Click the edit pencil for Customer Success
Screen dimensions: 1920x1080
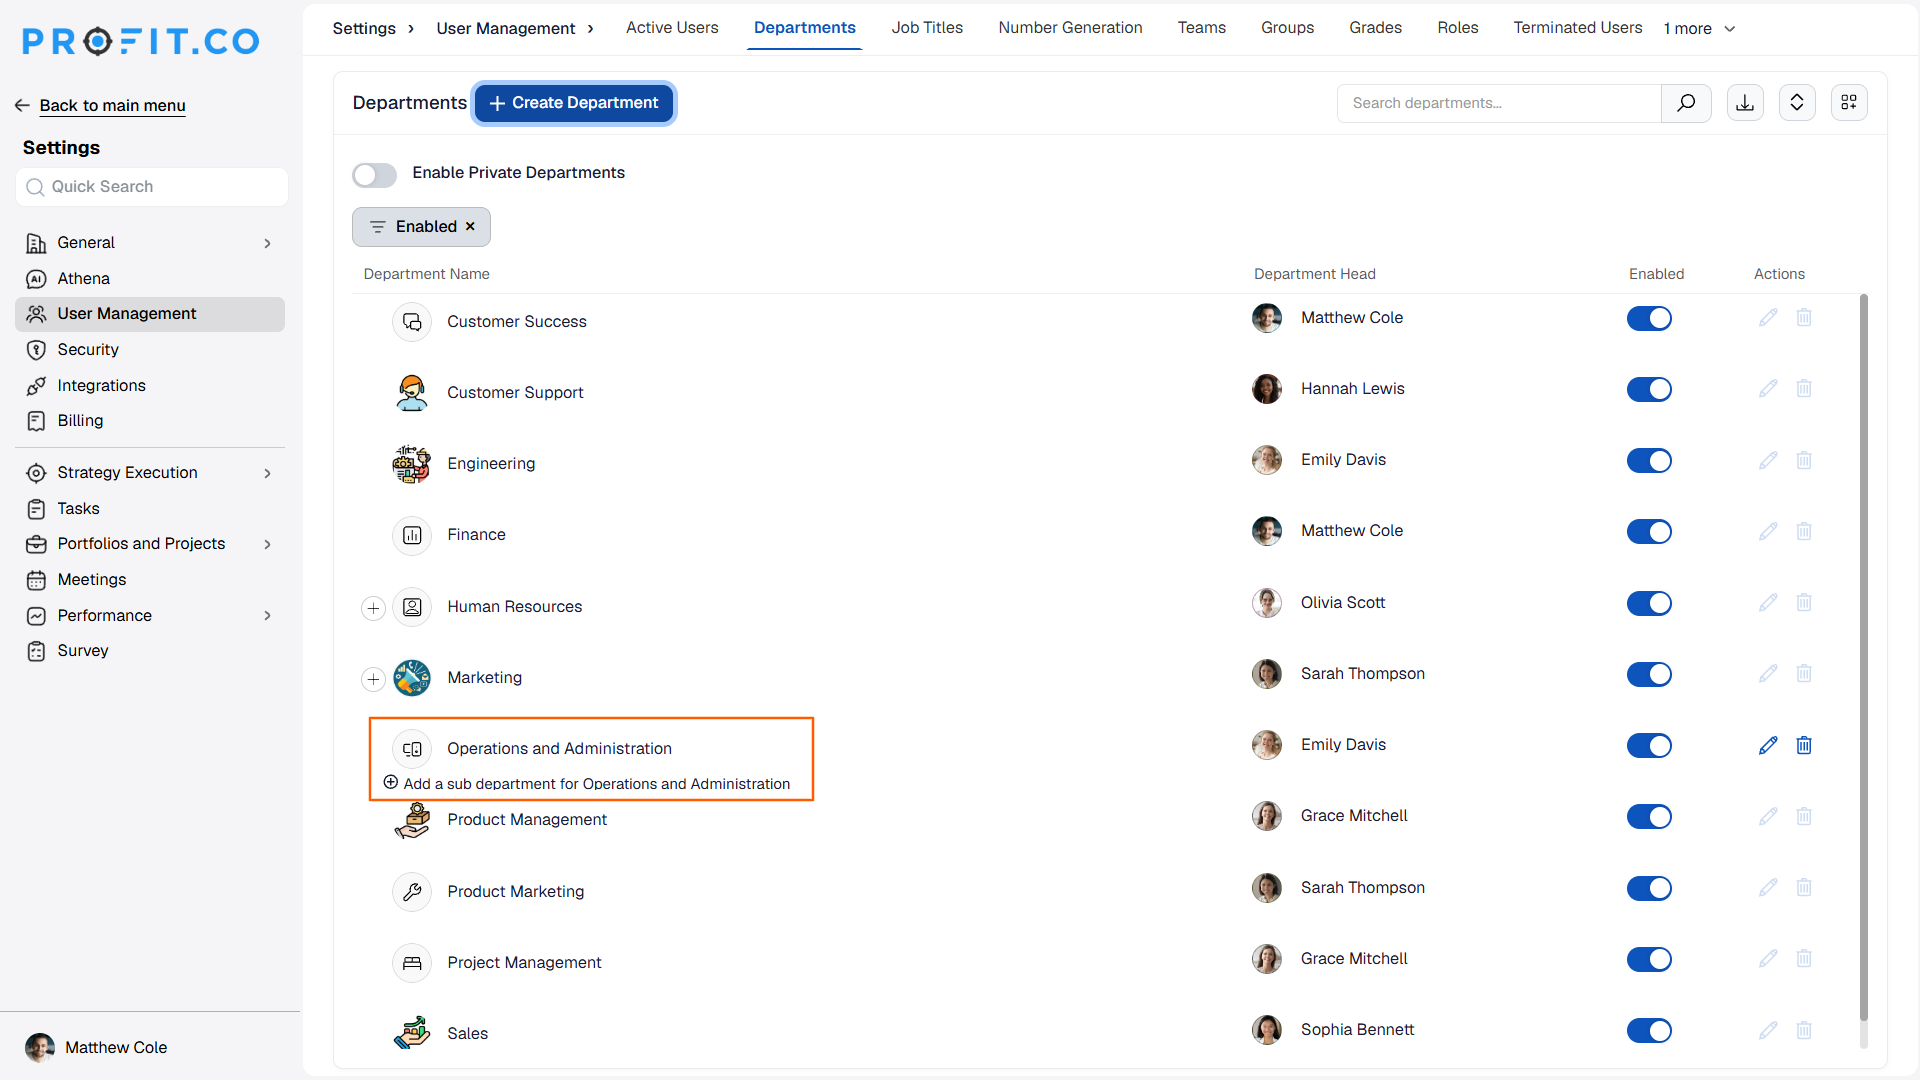1768,318
